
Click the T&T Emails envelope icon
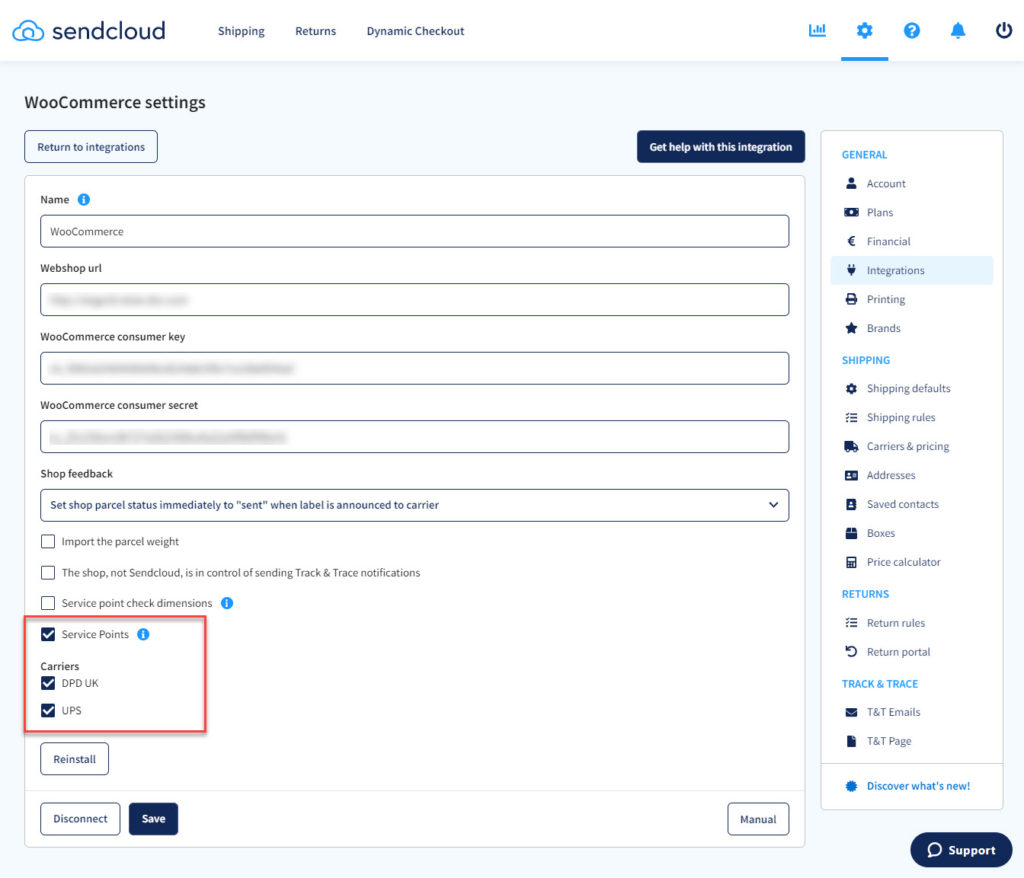(x=851, y=712)
